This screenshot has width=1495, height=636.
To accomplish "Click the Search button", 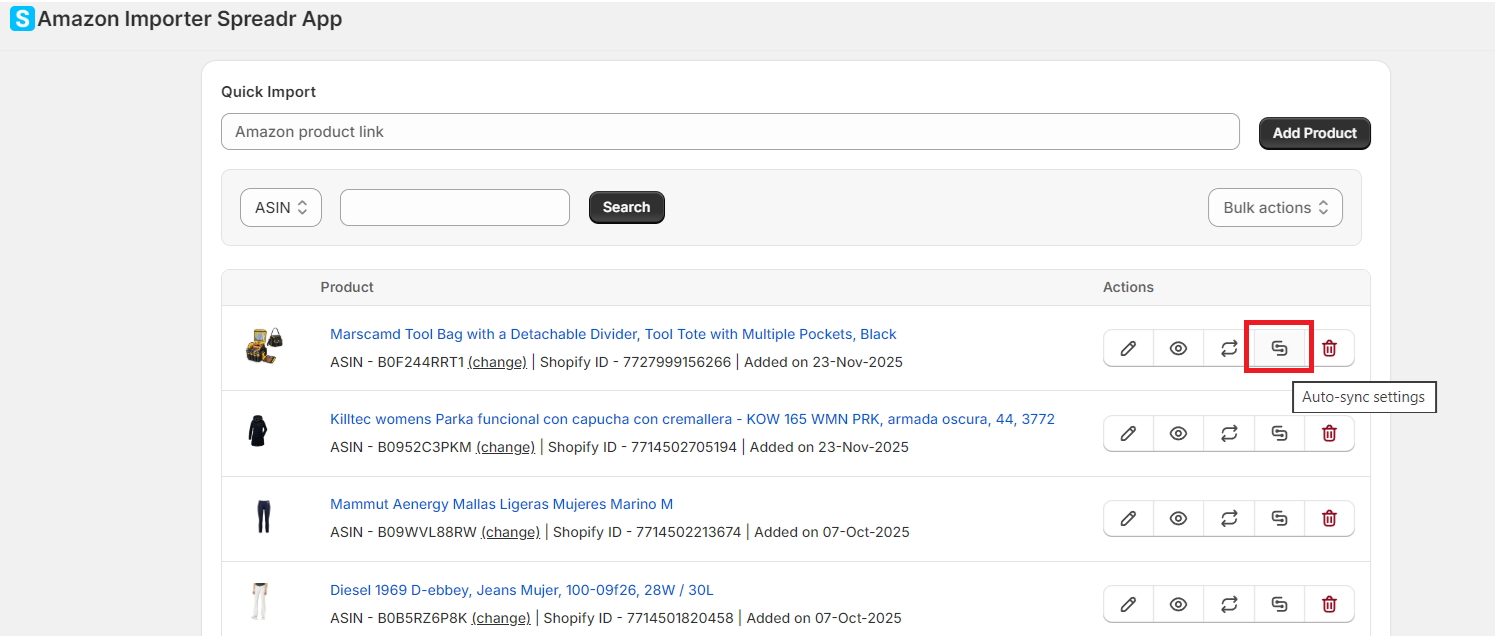I will [x=627, y=207].
